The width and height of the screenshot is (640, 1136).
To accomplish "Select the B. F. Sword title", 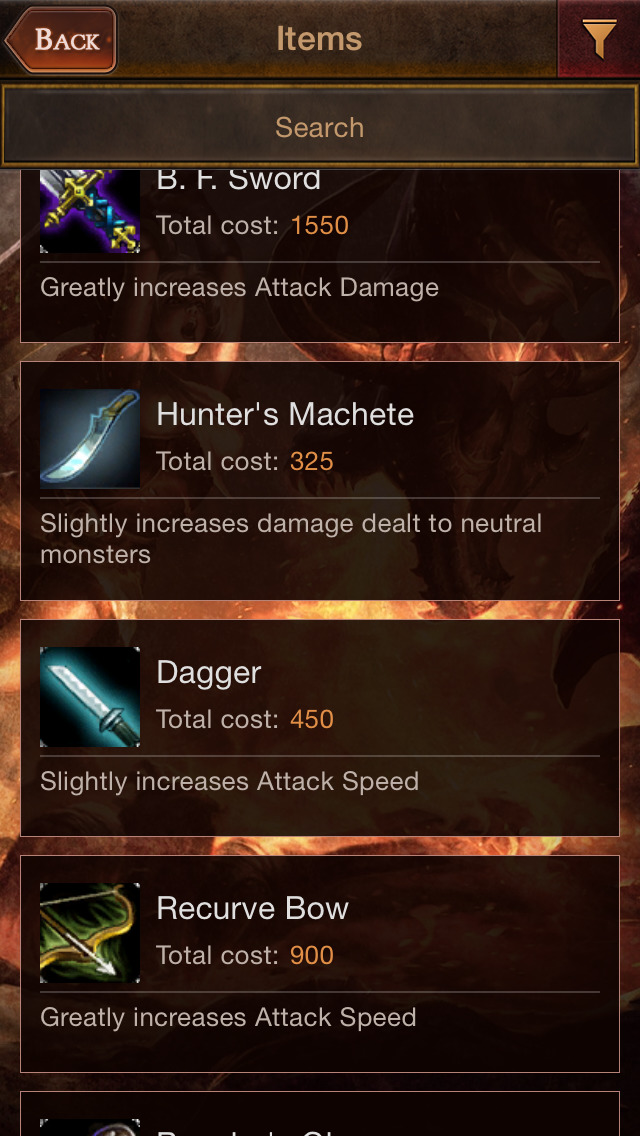I will 238,180.
